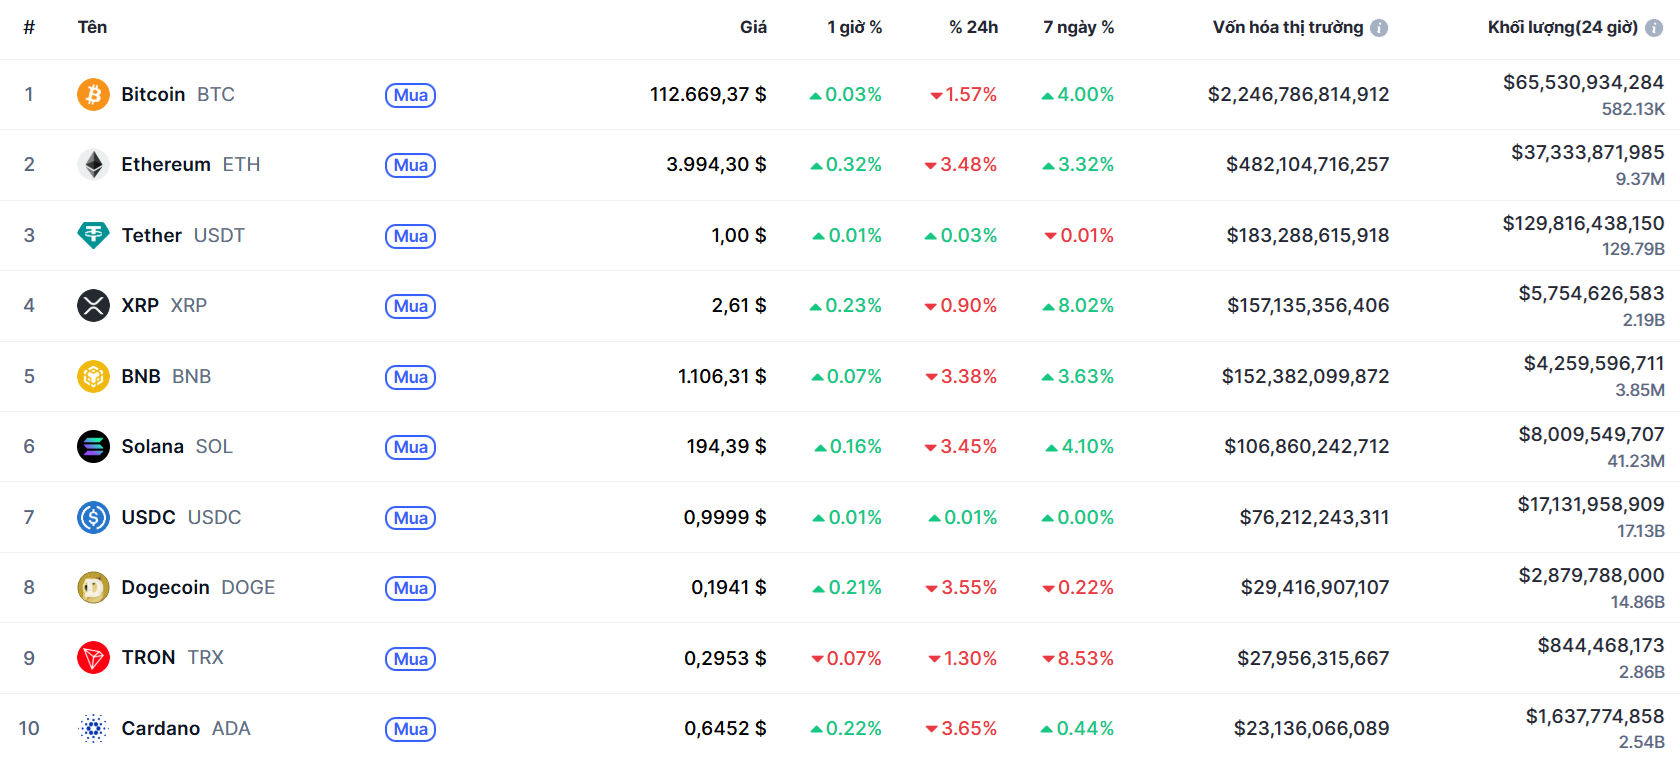Click Mua button for Bitcoin
The image size is (1680, 763).
tap(410, 95)
